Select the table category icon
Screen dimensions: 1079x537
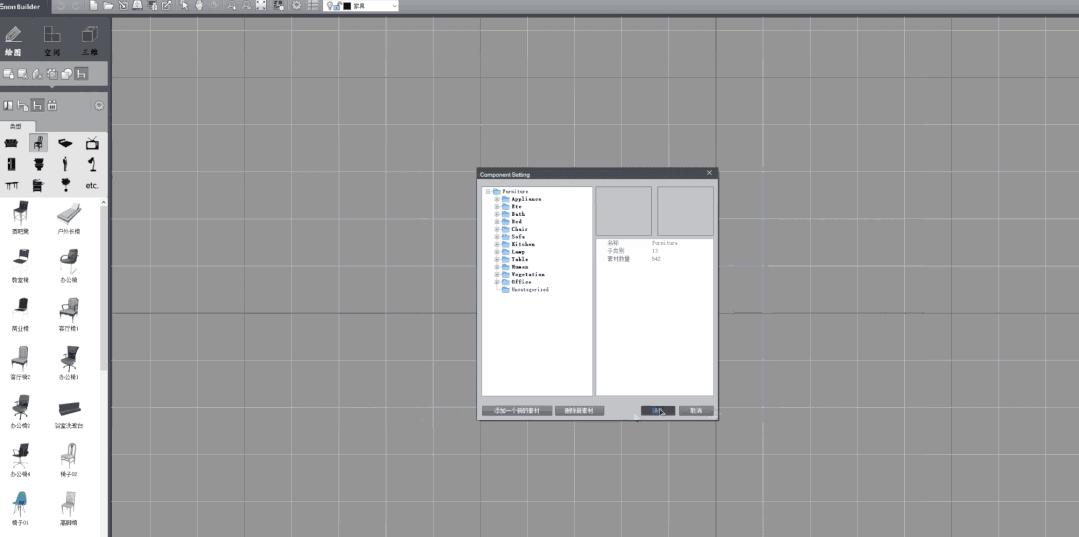[x=11, y=185]
